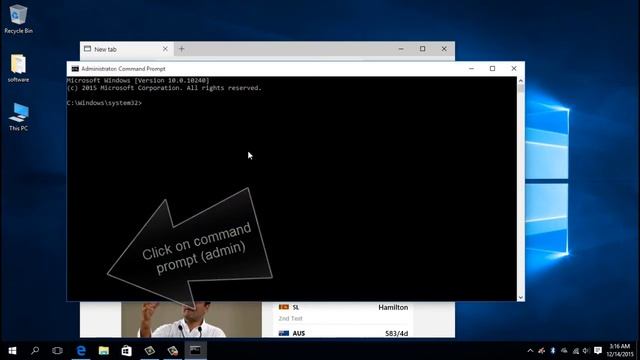The width and height of the screenshot is (640, 360).
Task: Click the AUS 583/4d score row
Action: [x=343, y=333]
